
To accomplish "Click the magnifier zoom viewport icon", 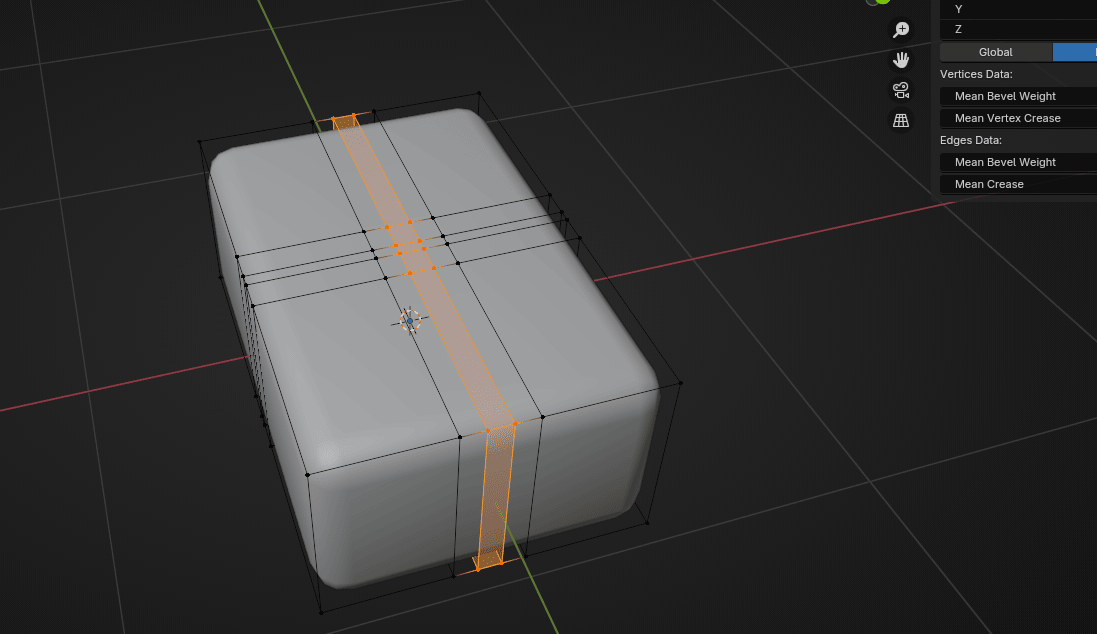I will coord(901,30).
